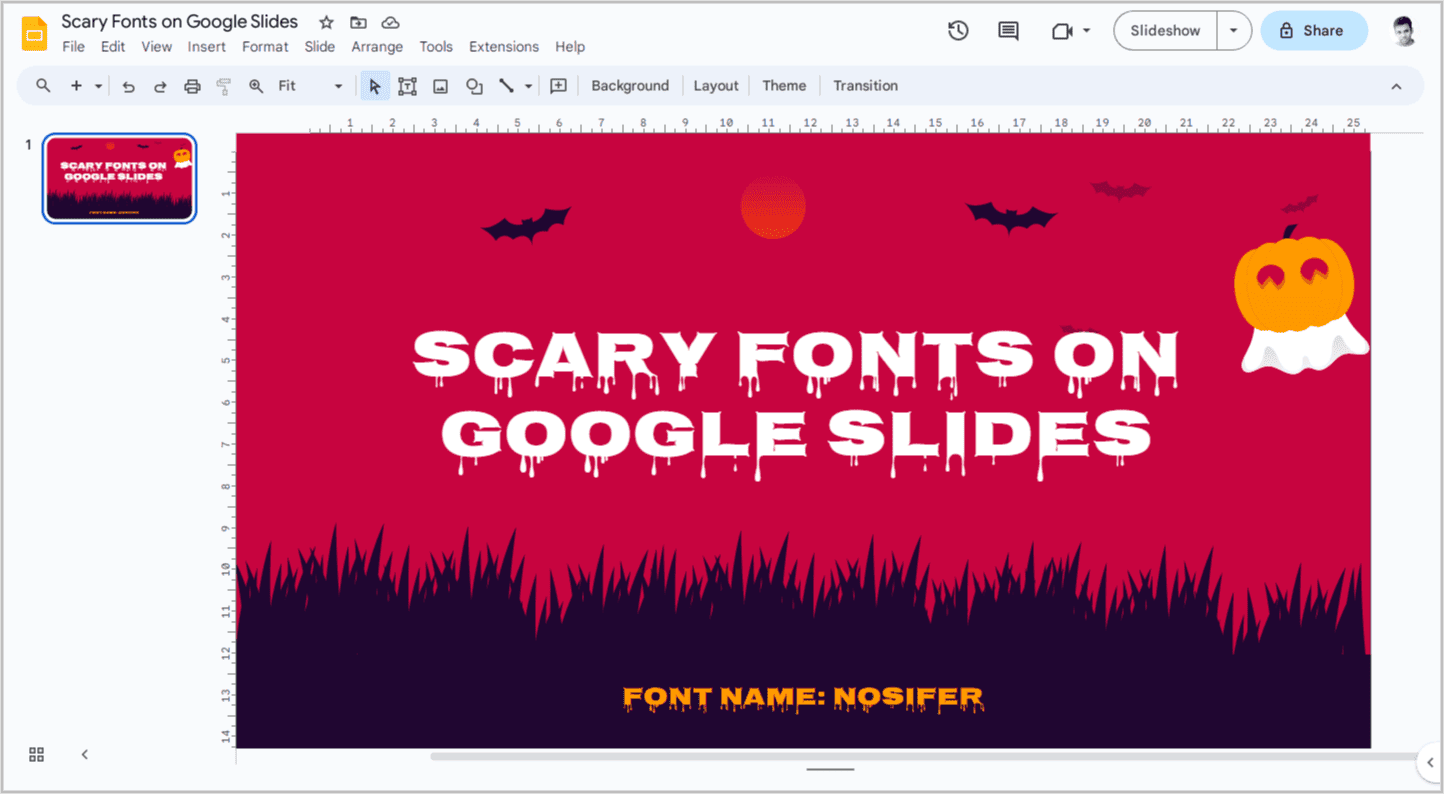The image size is (1444, 794).
Task: Select the paint format tool
Action: pyautogui.click(x=224, y=86)
